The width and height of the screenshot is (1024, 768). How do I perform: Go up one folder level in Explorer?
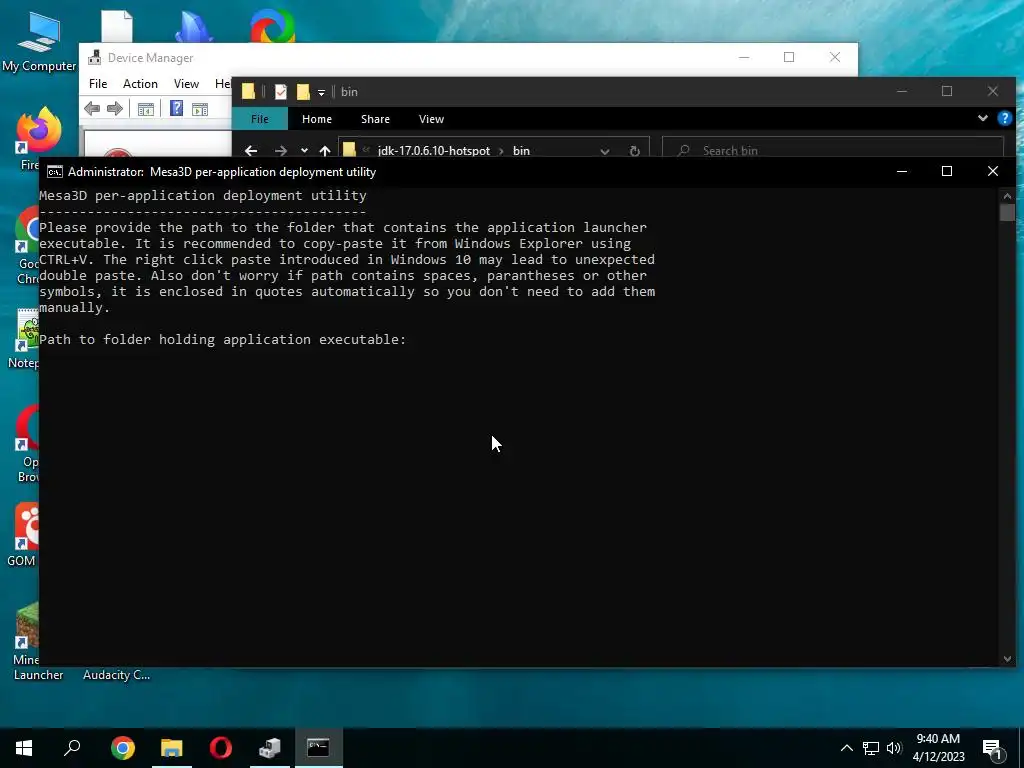(325, 151)
